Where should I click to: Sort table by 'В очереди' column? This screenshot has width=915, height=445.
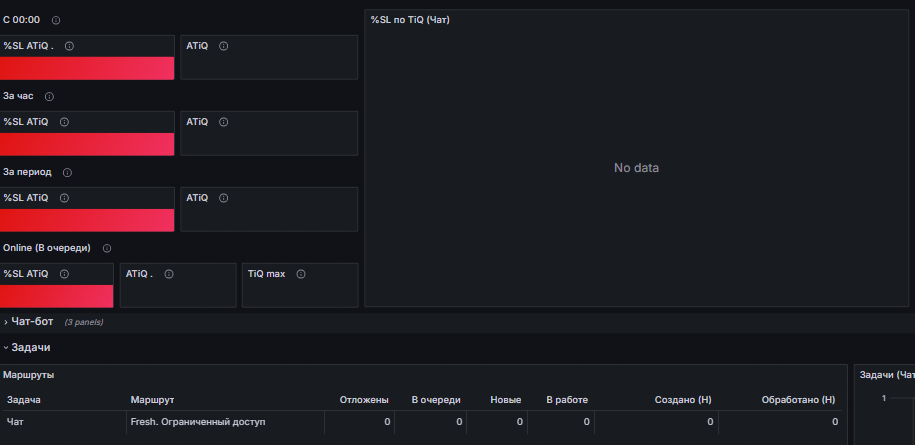pos(436,400)
